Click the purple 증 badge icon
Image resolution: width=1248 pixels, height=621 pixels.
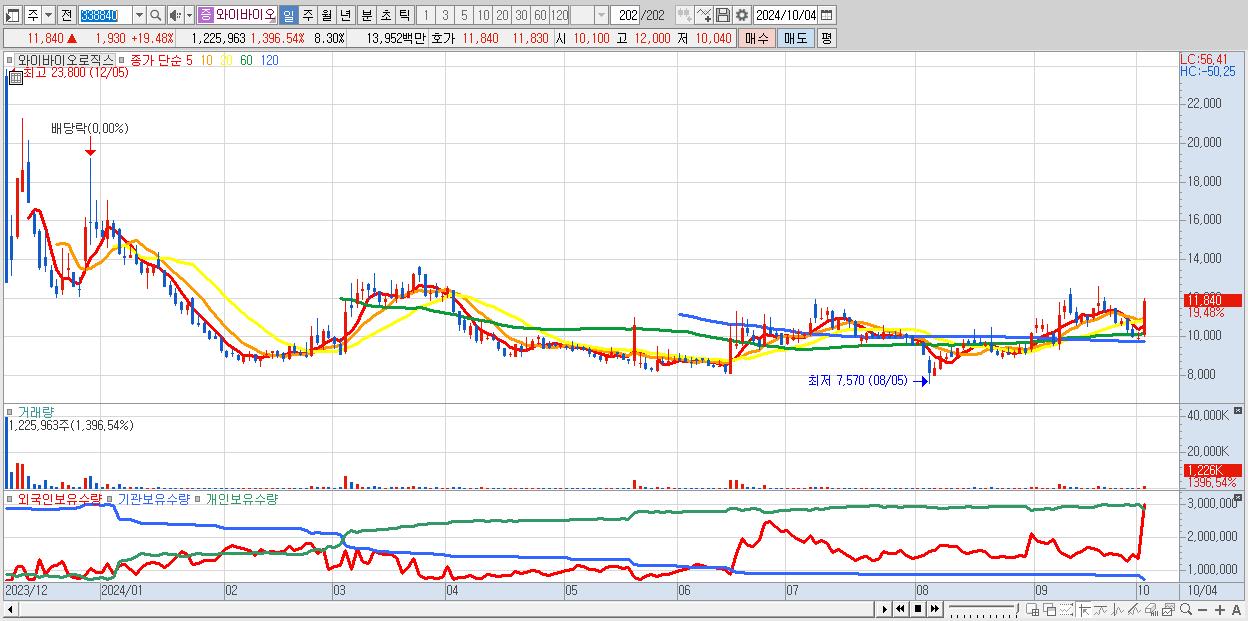tap(206, 15)
